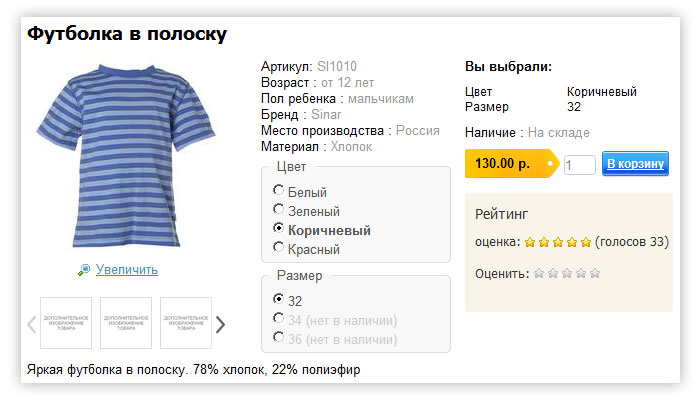Add item with В корзину button
Viewport: 700px width, 400px height.
[x=635, y=164]
